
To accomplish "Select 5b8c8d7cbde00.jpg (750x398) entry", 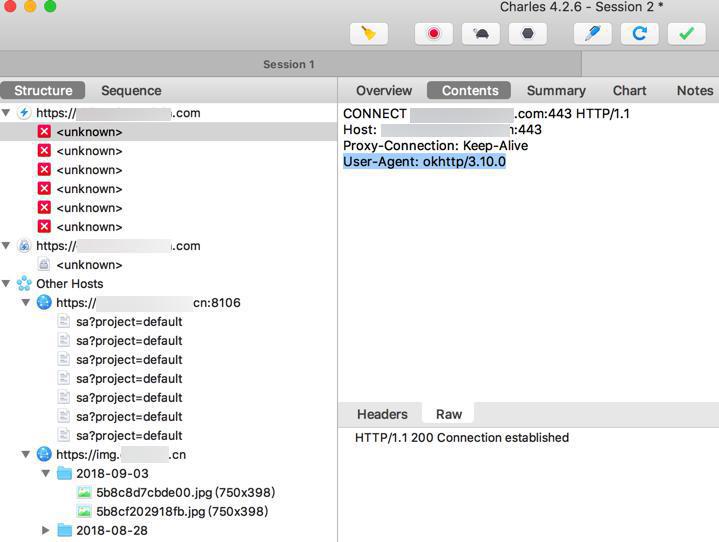I will [x=186, y=492].
